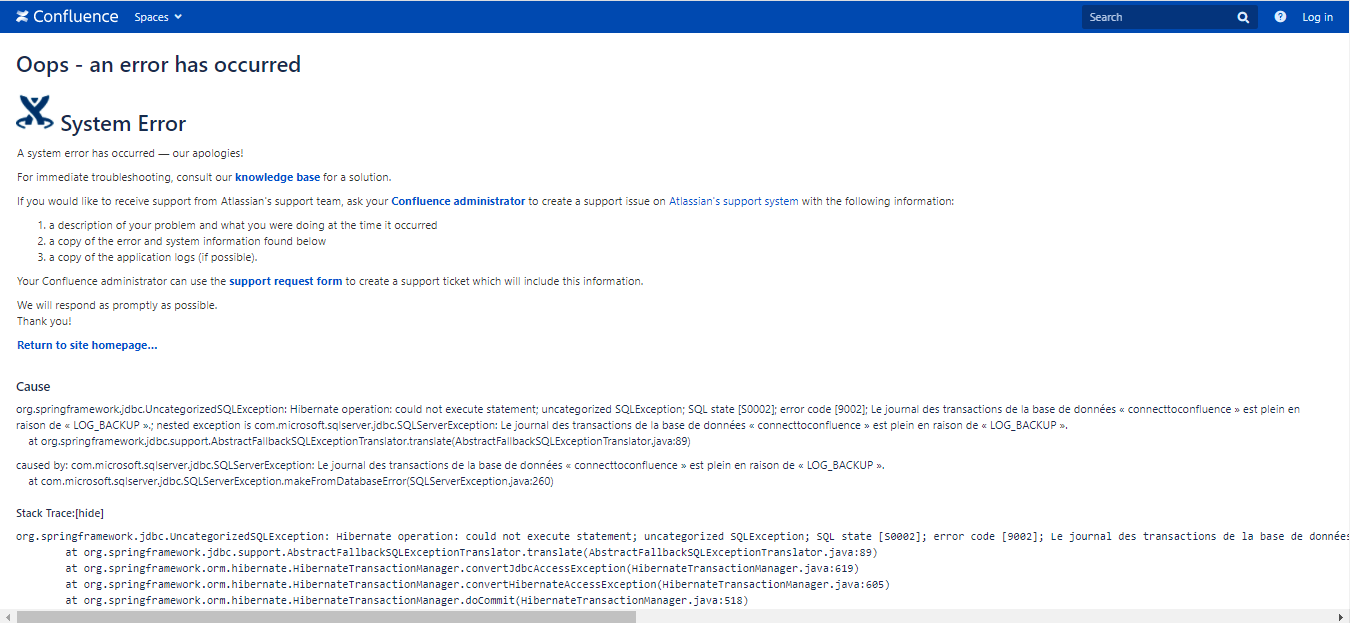1350x623 pixels.
Task: Open the support request form link
Action: pos(285,281)
